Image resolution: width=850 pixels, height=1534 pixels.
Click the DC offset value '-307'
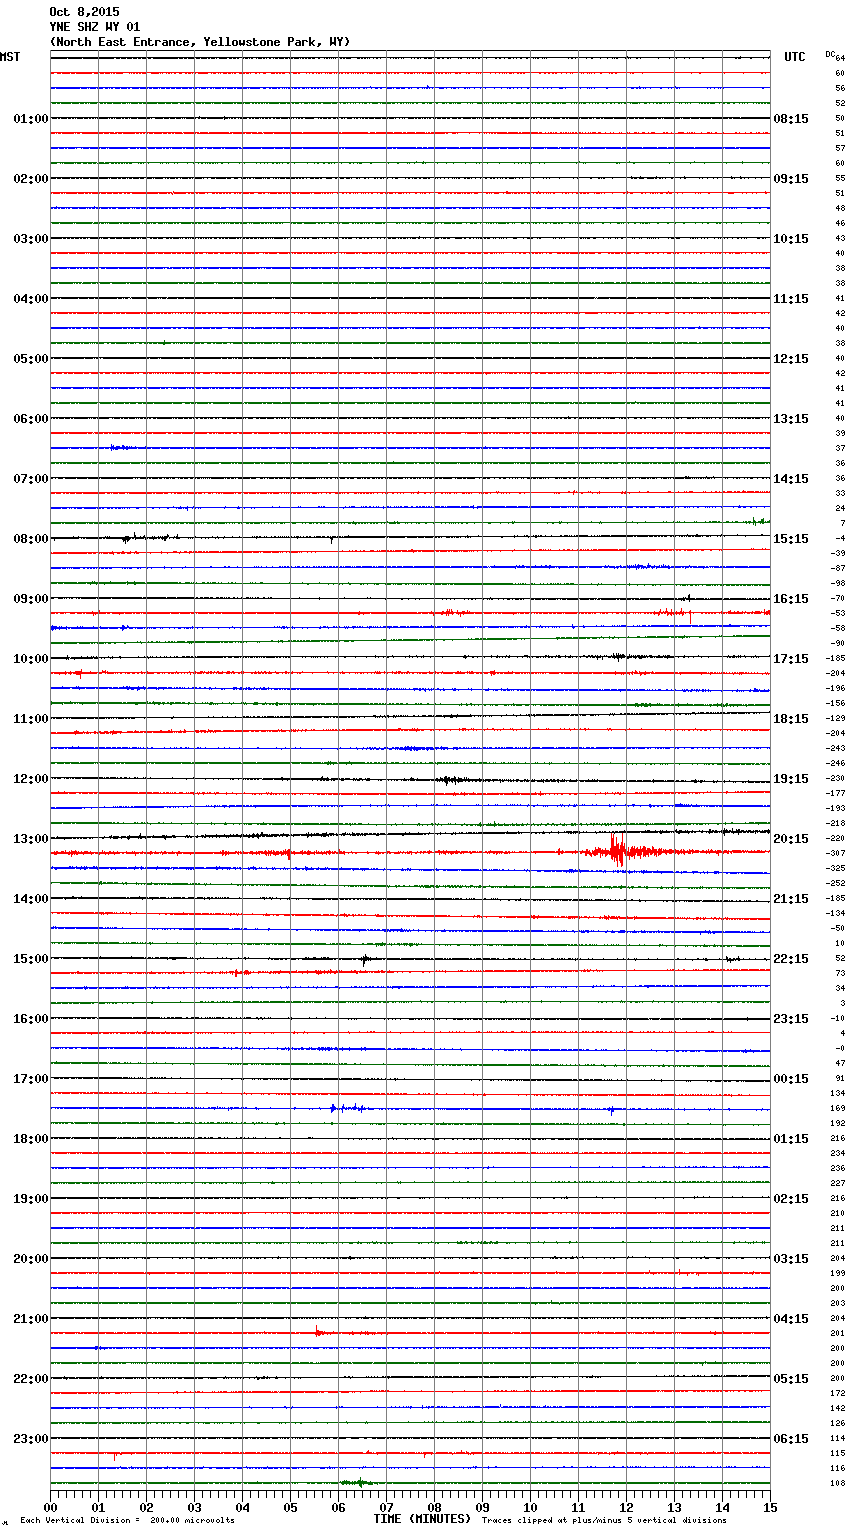[835, 854]
